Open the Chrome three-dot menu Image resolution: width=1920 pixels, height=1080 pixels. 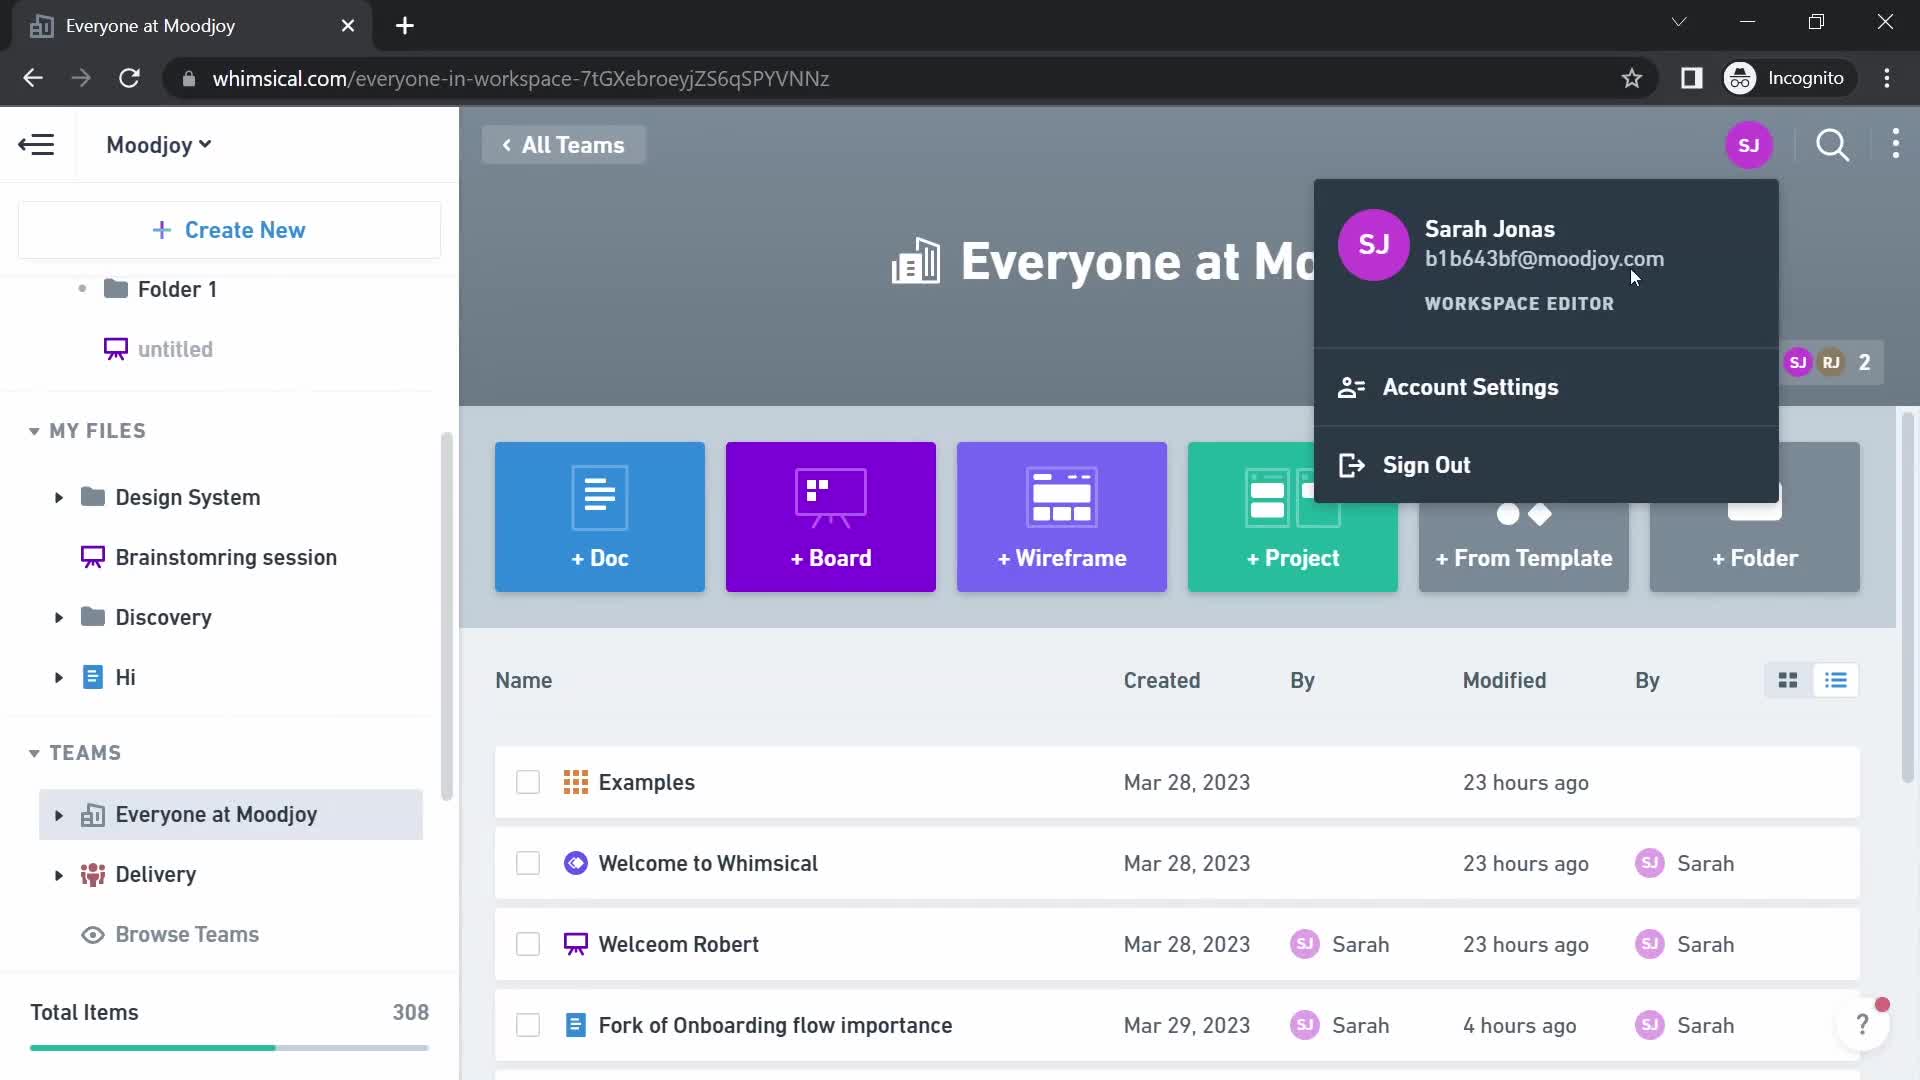tap(1887, 78)
